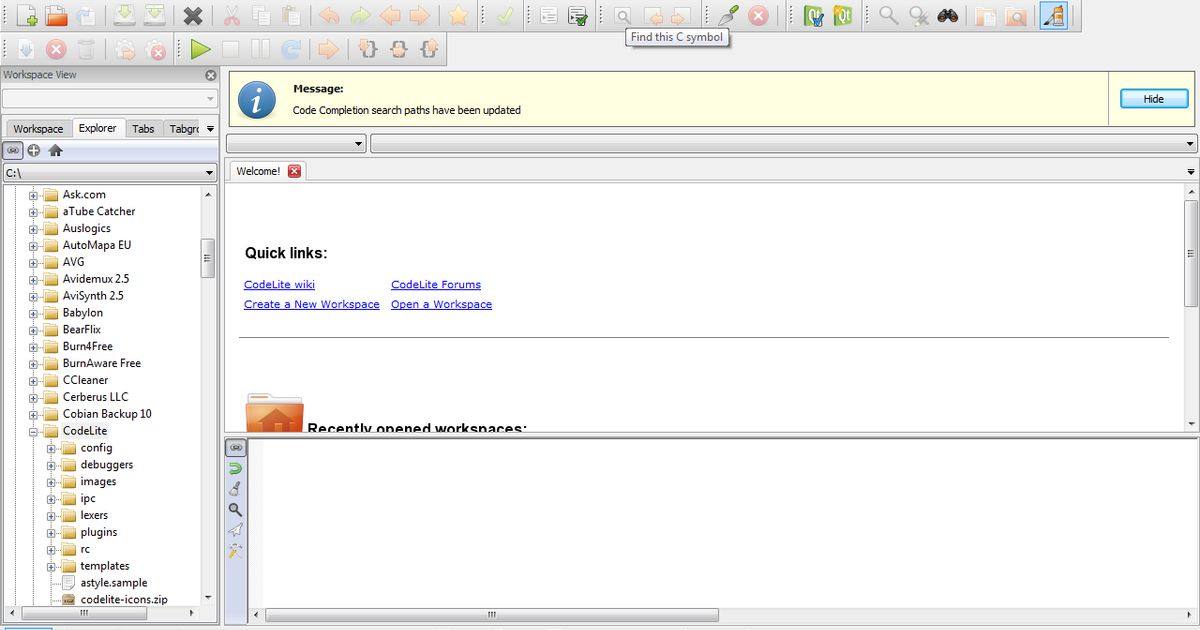Select the astyle.sample file

click(x=113, y=583)
